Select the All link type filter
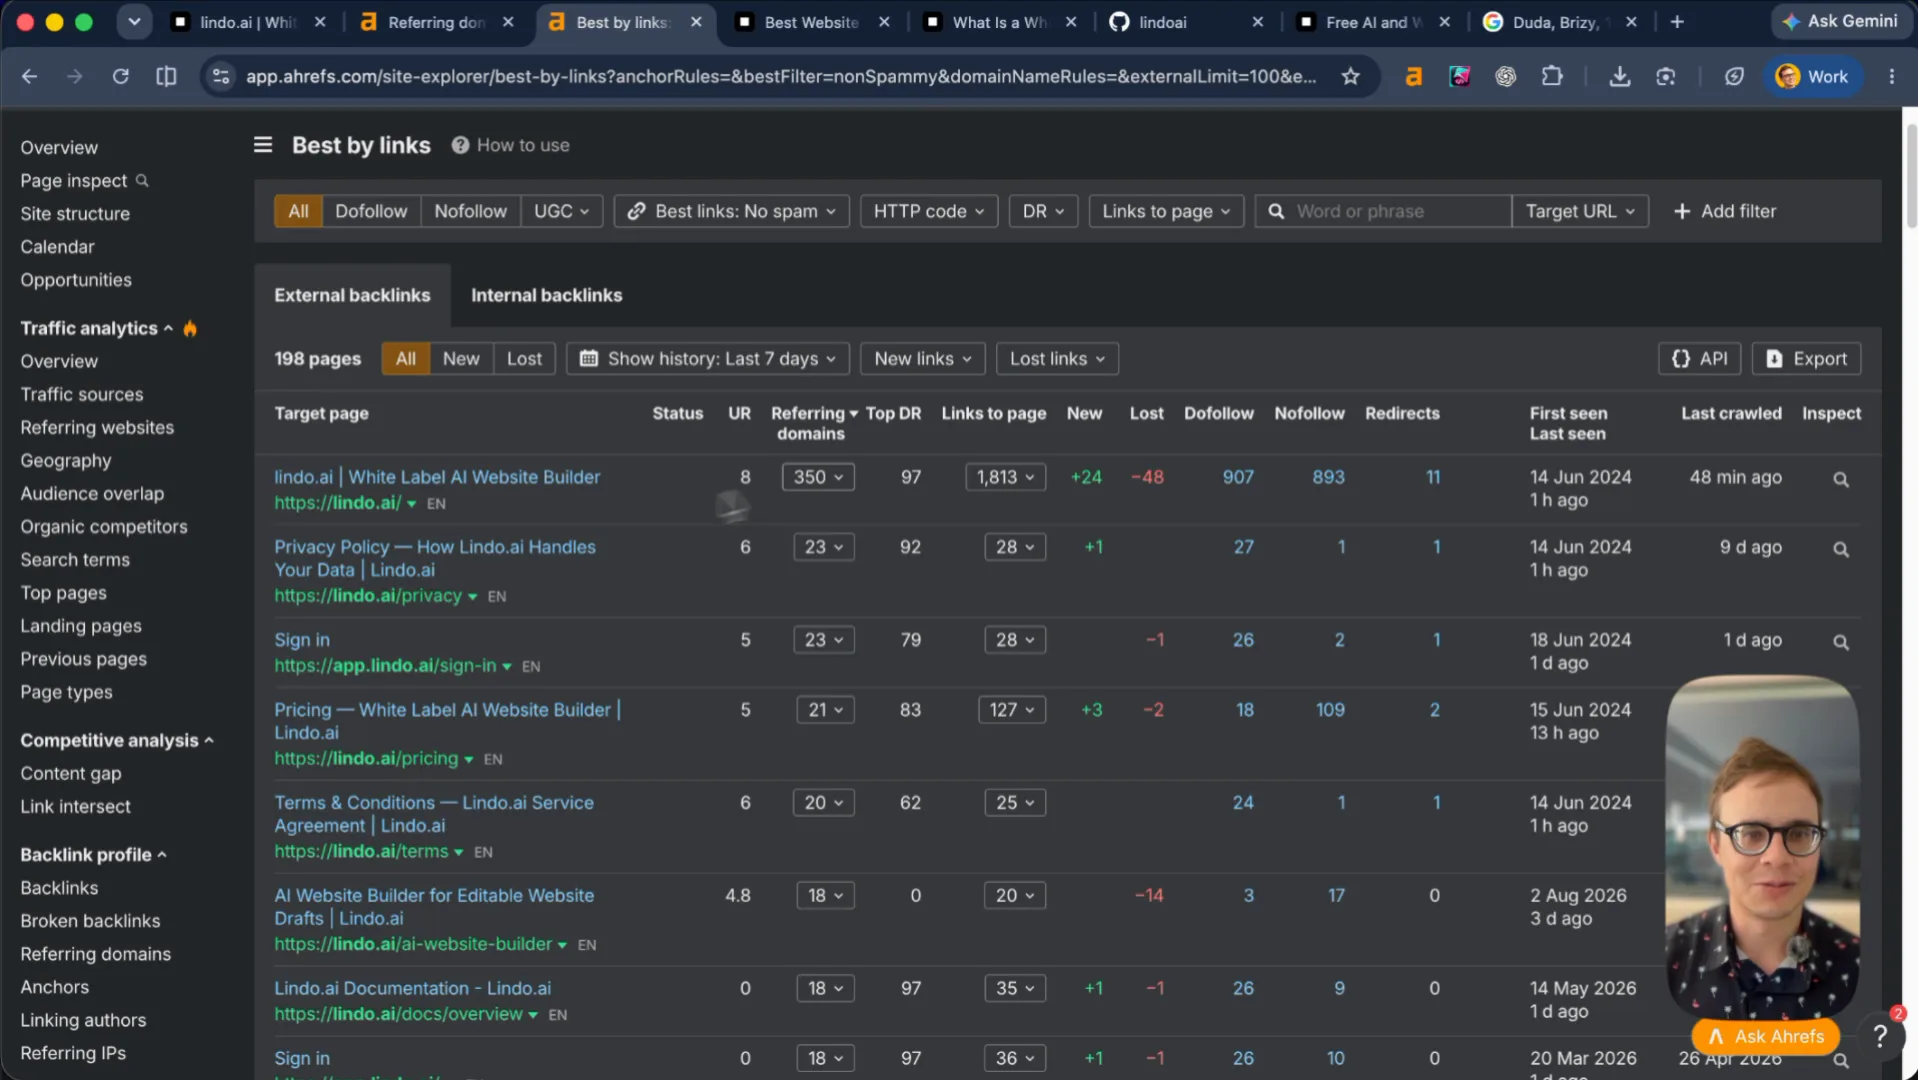This screenshot has width=1918, height=1080. [298, 211]
